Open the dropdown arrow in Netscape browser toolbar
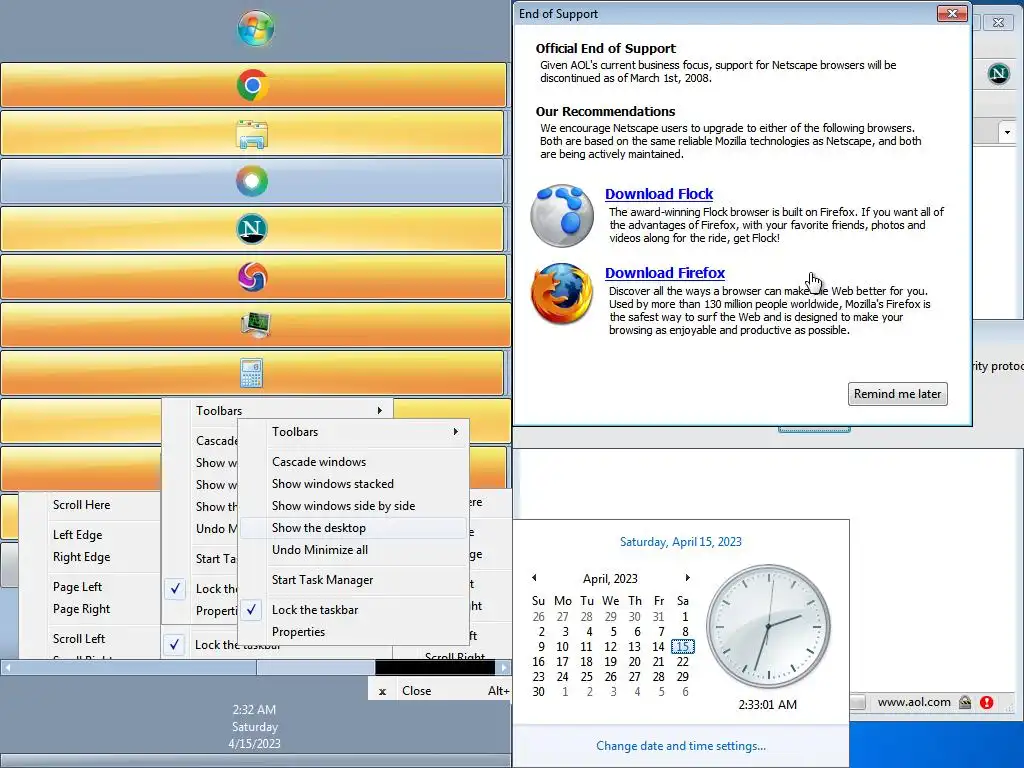 1007,133
